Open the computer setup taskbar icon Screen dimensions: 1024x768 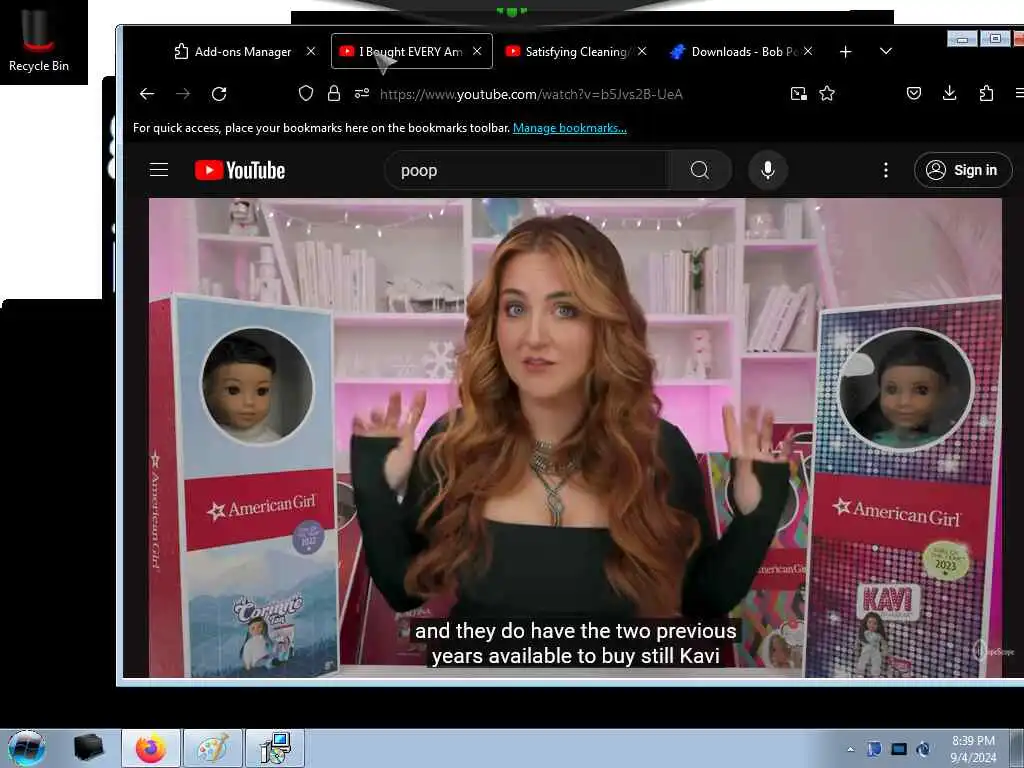pos(275,748)
